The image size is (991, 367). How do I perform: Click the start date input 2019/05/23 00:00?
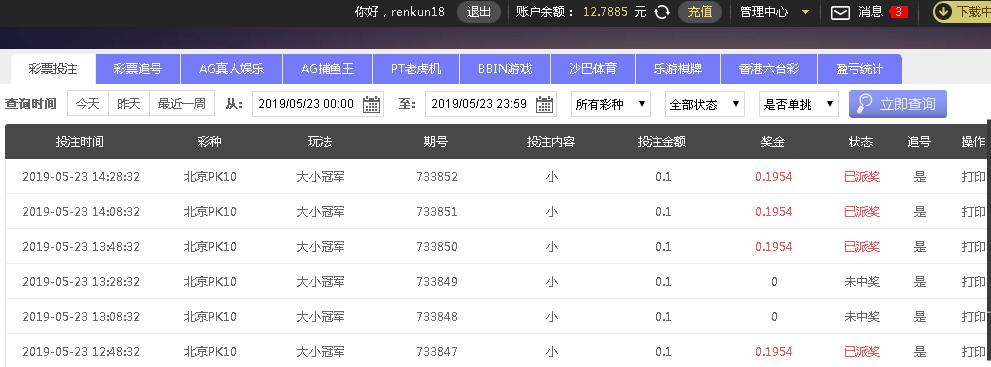(x=318, y=104)
